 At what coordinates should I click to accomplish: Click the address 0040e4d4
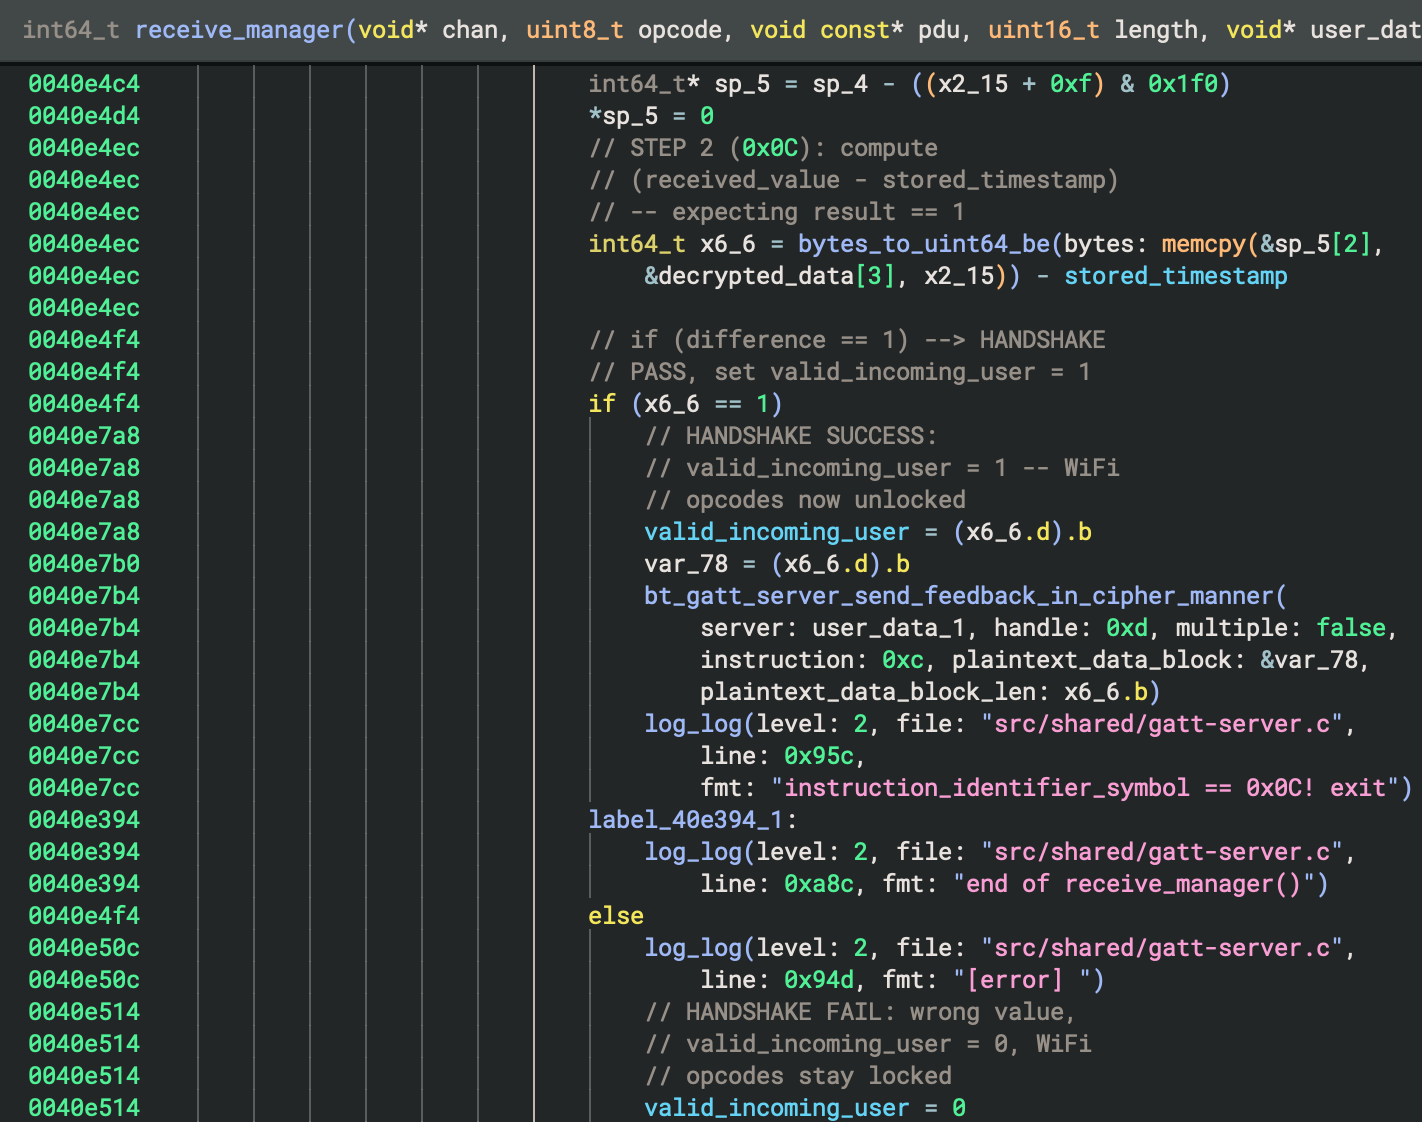pos(84,116)
